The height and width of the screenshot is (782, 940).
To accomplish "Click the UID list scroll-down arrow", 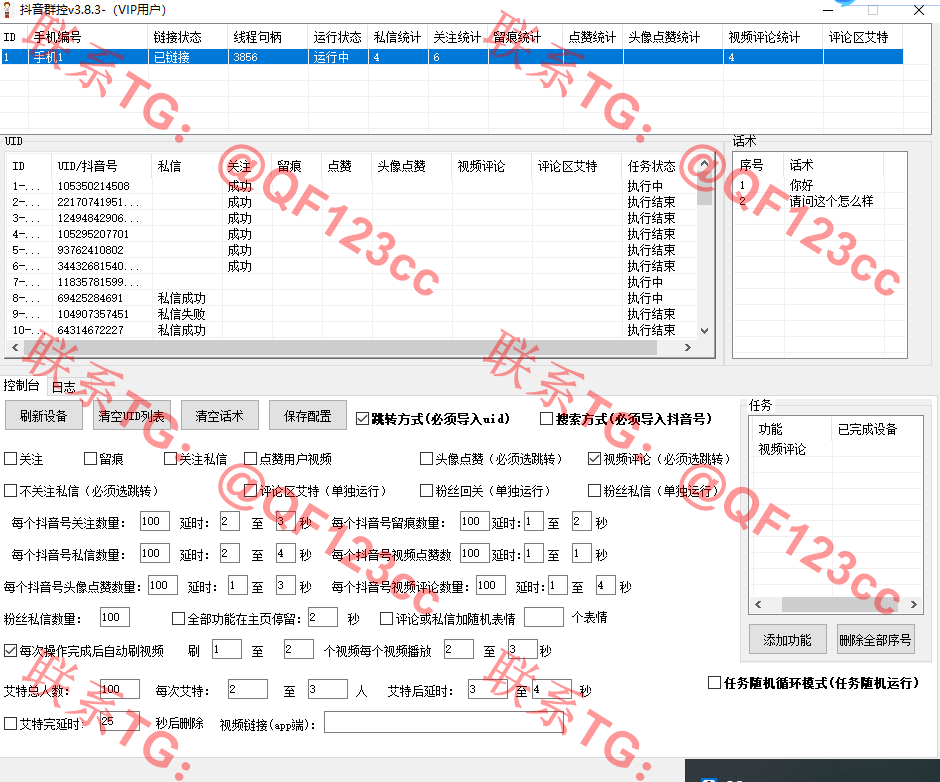I will coord(704,330).
